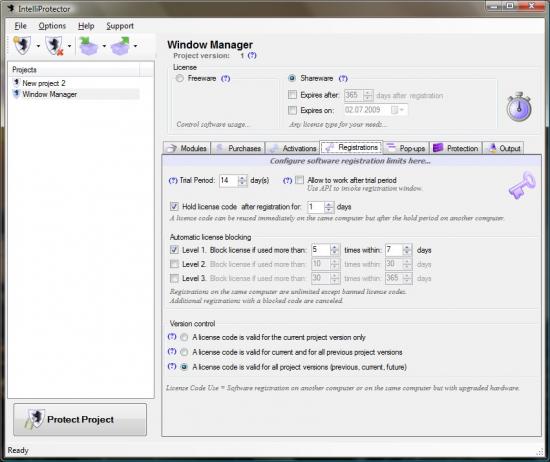
Task: Open the File menu
Action: (x=20, y=26)
